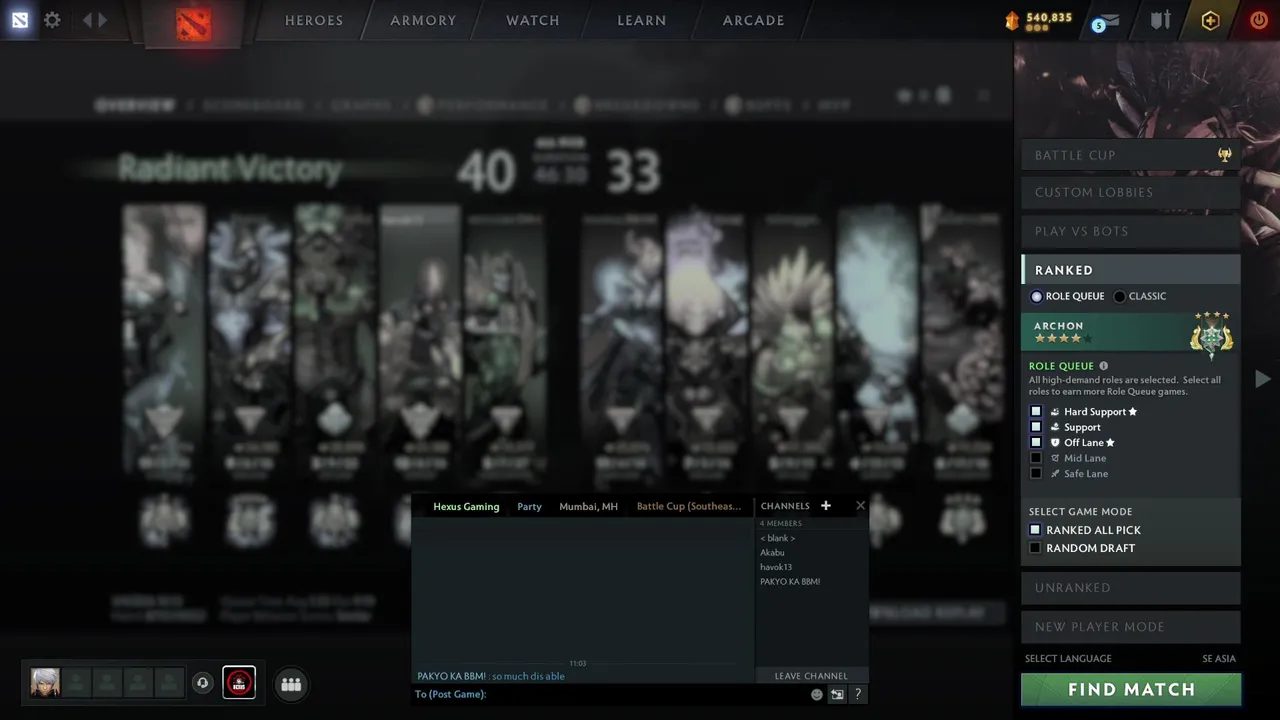Open the Dota 2 main menu logo
Screen dimensions: 1280x720
pyautogui.click(x=20, y=20)
